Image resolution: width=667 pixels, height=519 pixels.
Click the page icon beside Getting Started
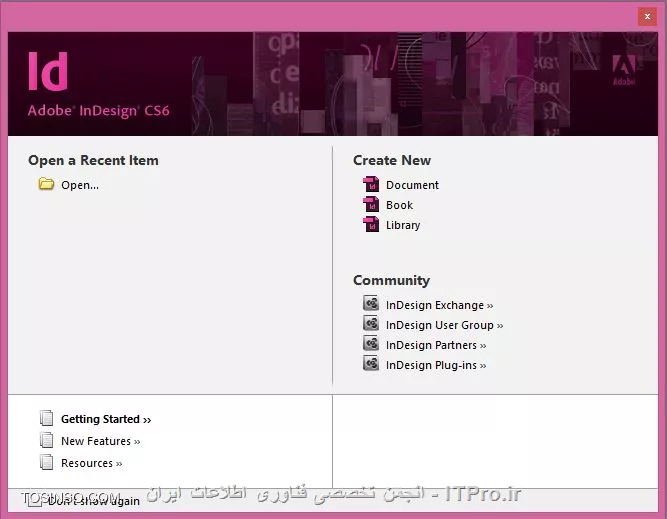coord(46,418)
